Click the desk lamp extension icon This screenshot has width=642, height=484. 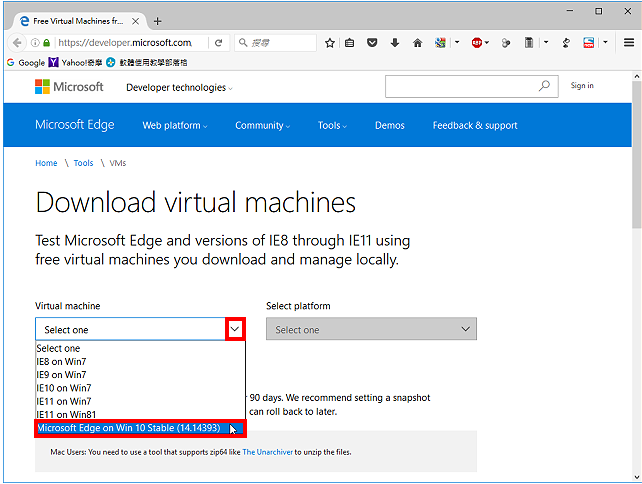point(566,43)
